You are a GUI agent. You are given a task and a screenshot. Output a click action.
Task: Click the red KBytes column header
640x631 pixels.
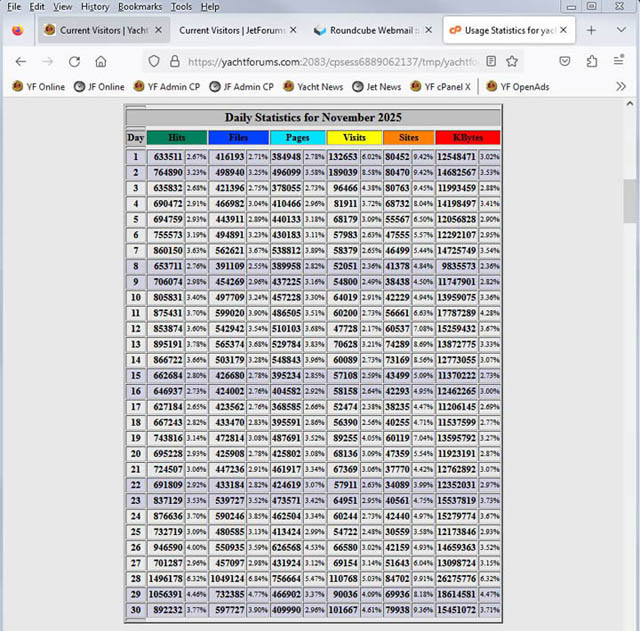point(467,137)
